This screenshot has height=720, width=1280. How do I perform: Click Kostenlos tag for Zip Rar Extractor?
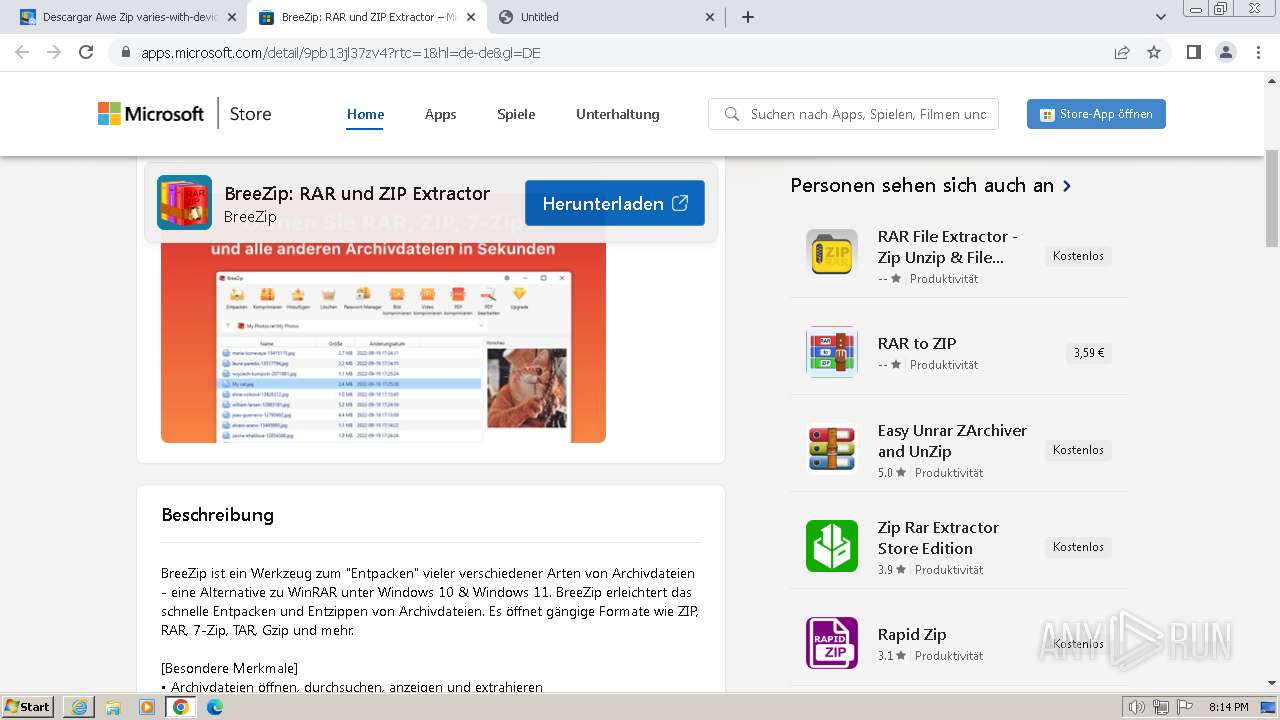pyautogui.click(x=1078, y=547)
